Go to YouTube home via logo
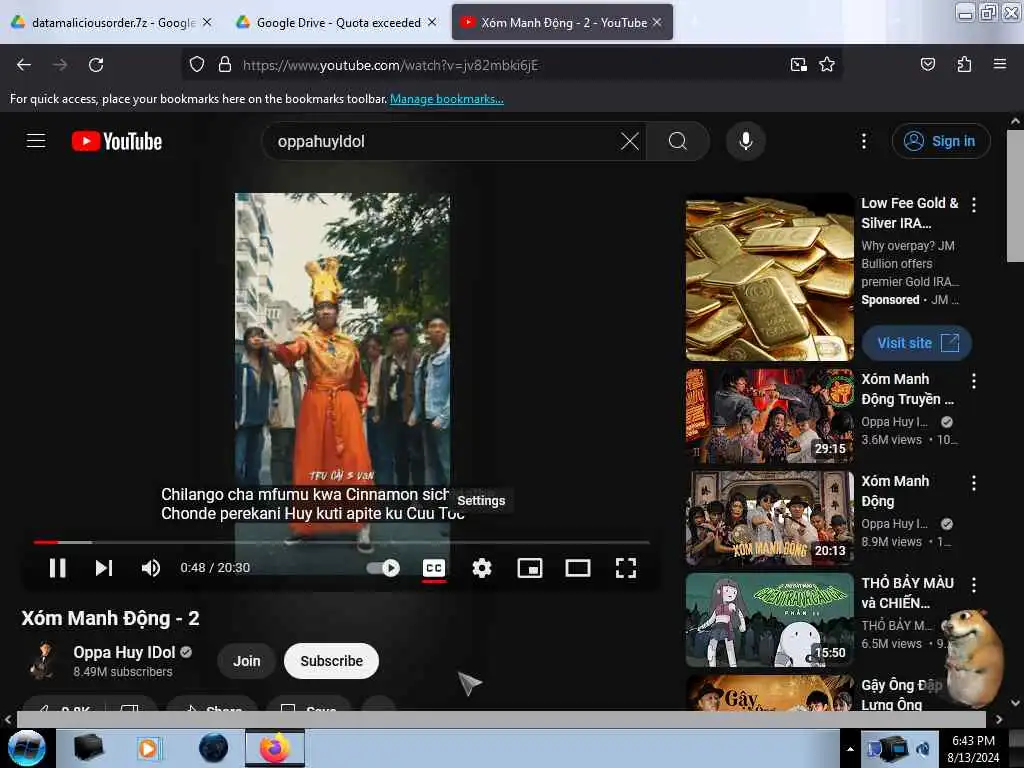Viewport: 1024px width, 768px height. pos(117,141)
